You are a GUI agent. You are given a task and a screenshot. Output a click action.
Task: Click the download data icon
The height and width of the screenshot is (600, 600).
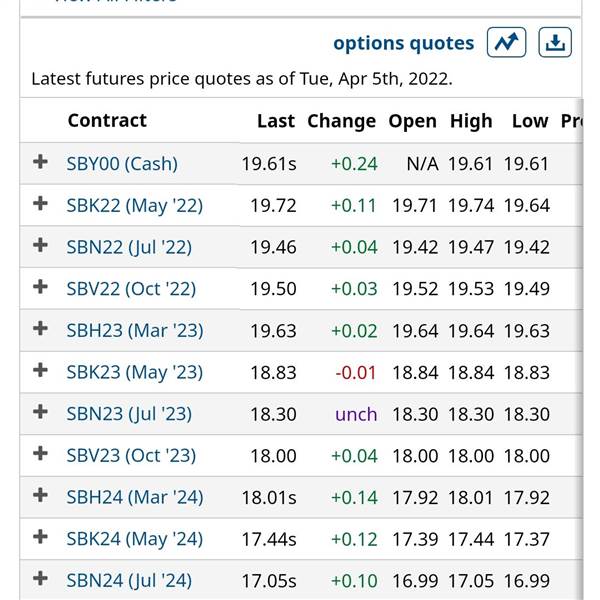click(555, 42)
